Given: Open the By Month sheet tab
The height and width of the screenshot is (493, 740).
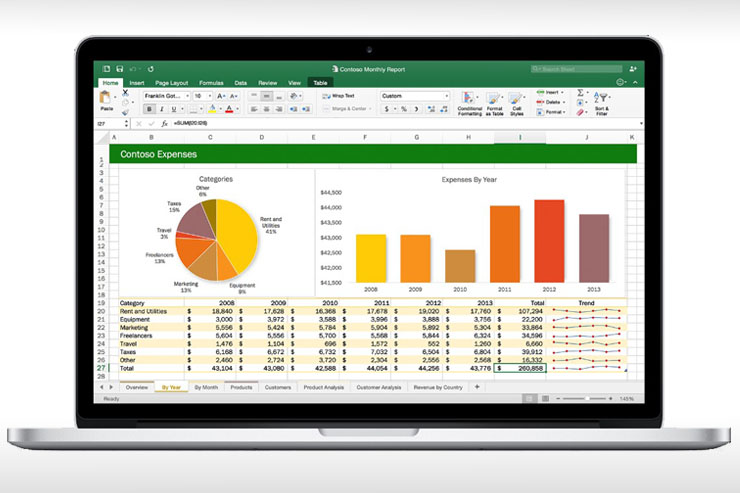Looking at the screenshot, I should point(206,385).
